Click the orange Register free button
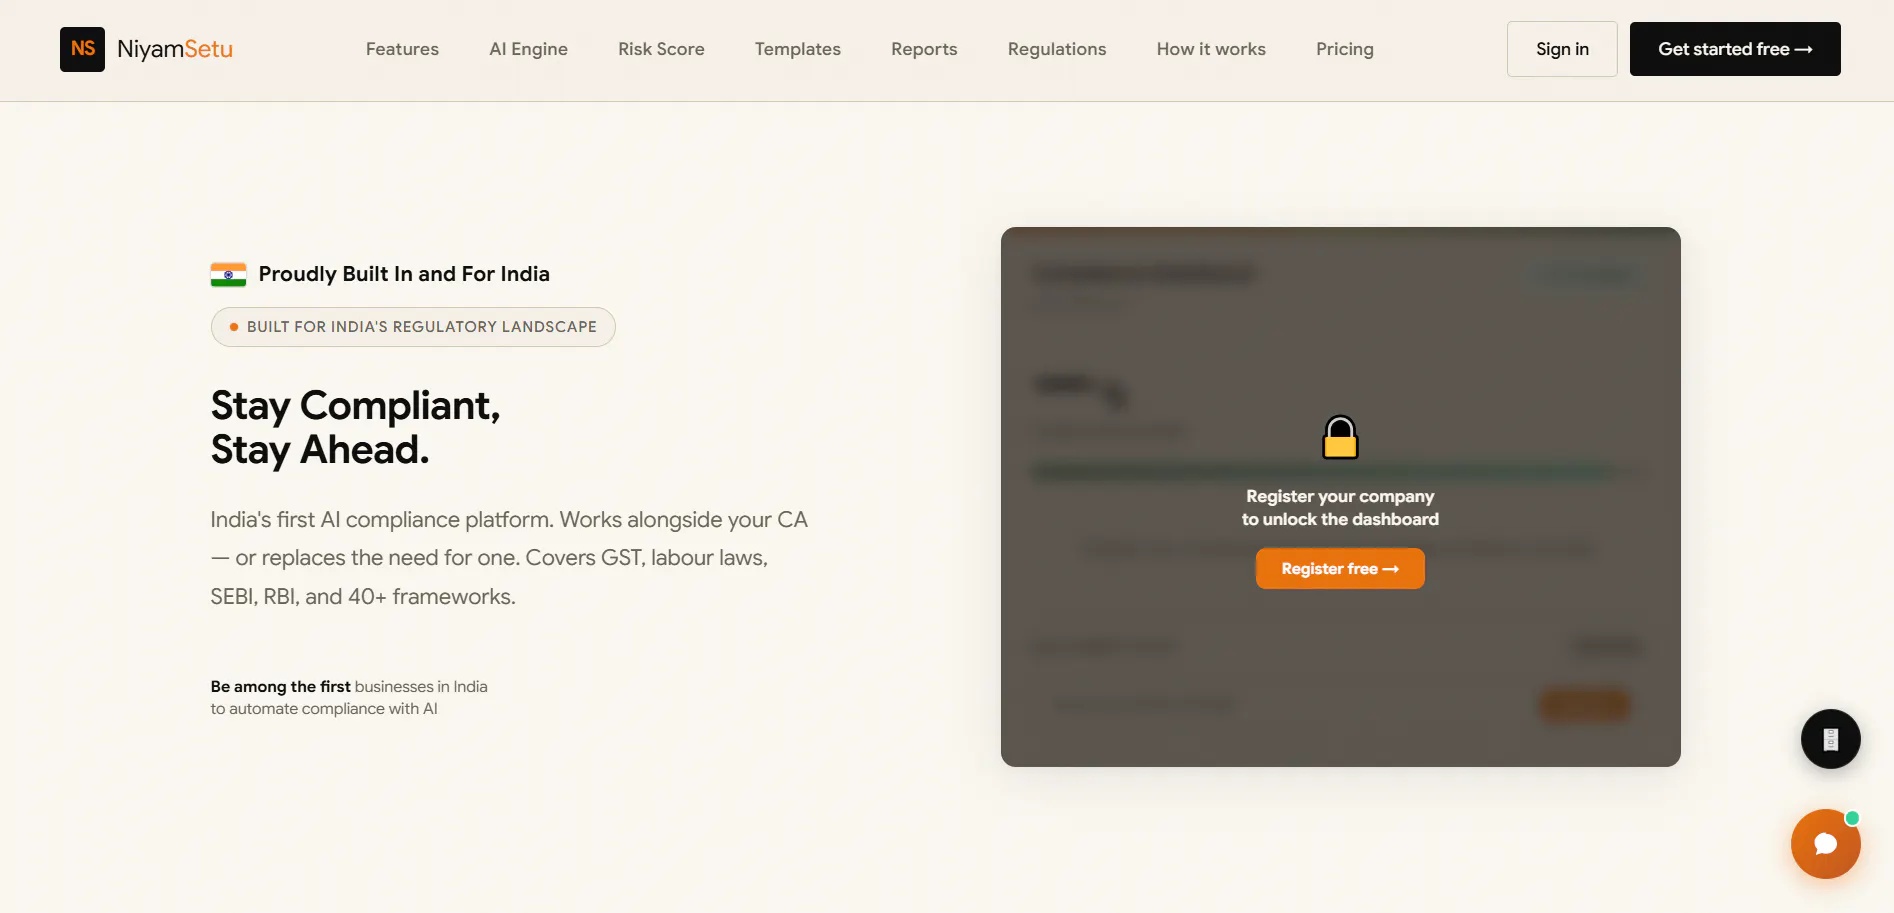1894x913 pixels. tap(1340, 568)
